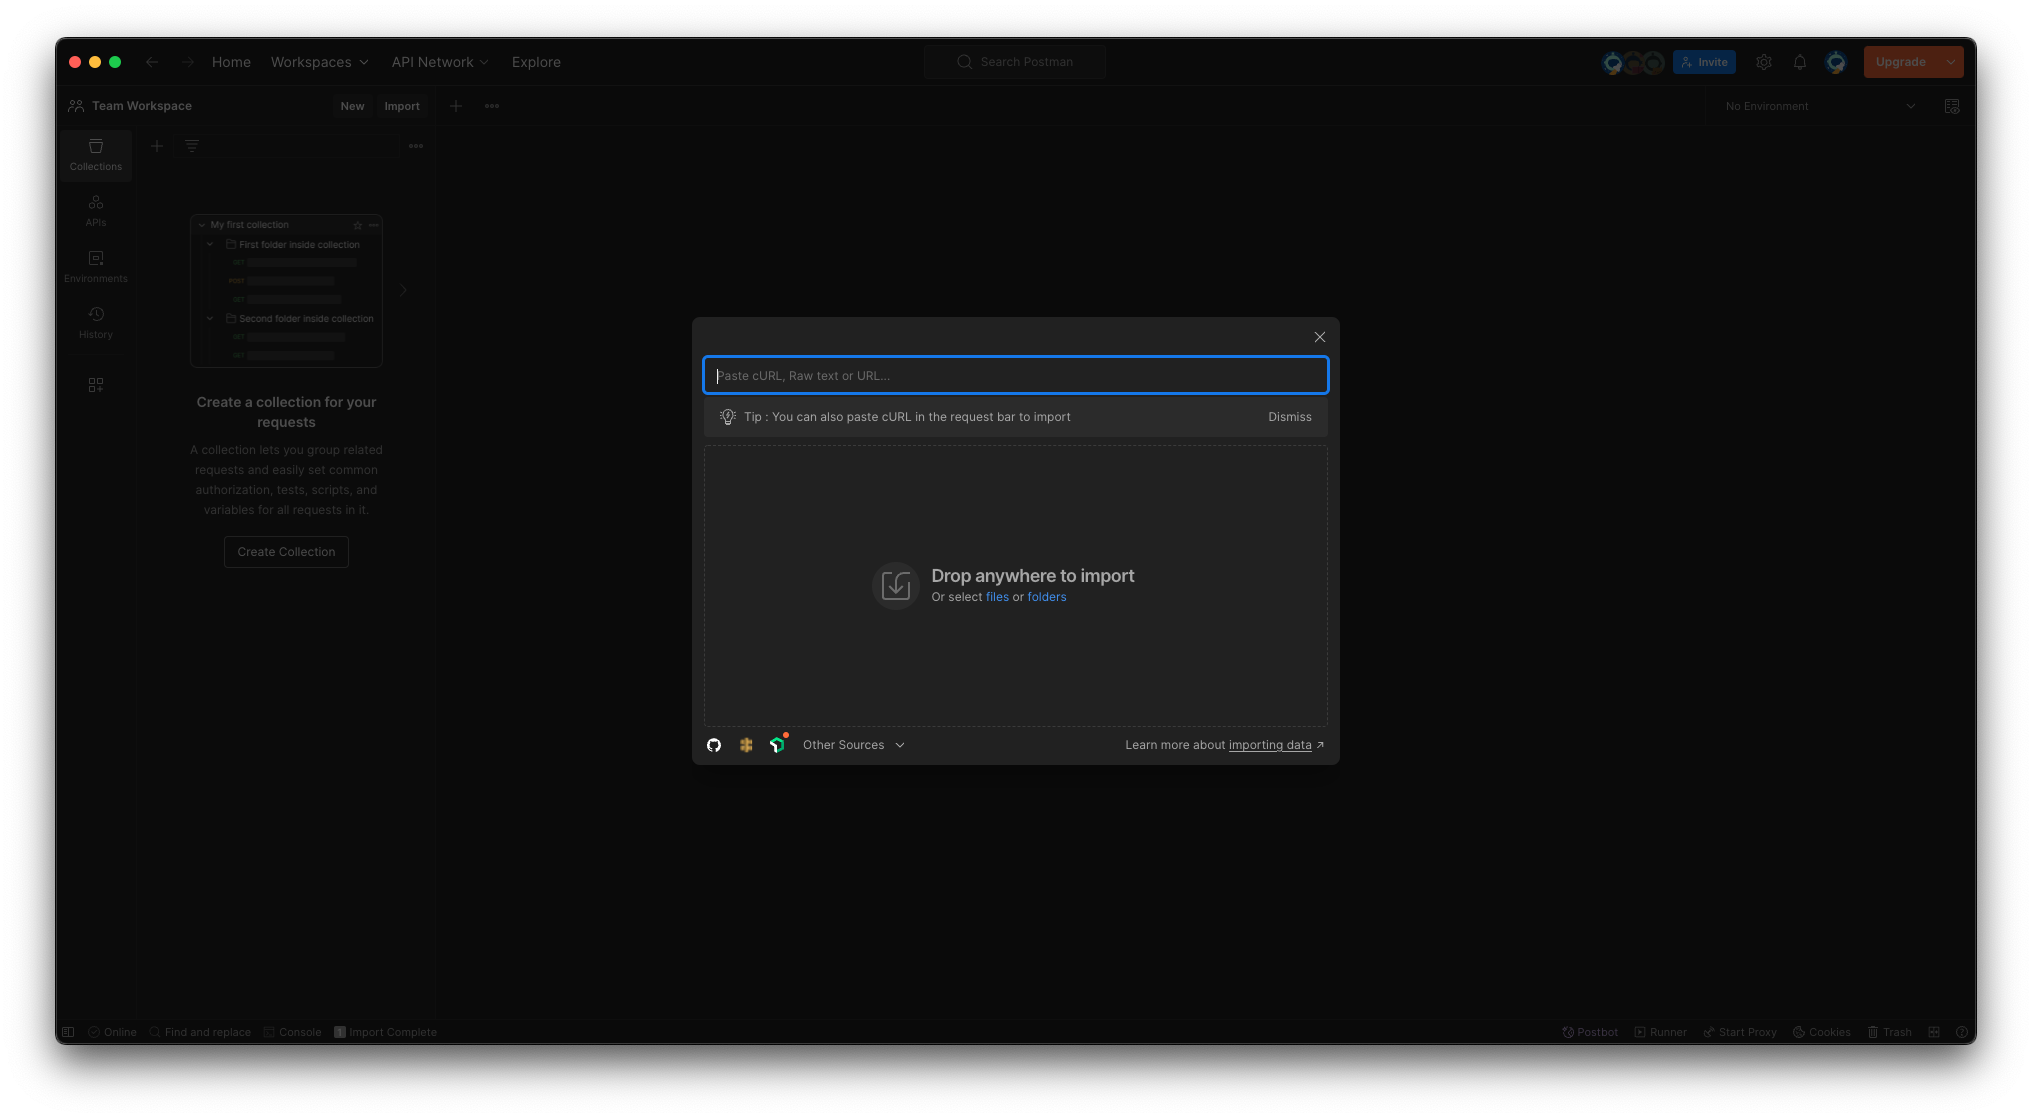The image size is (2032, 1118).
Task: Navigate back with the left arrow
Action: click(x=152, y=62)
